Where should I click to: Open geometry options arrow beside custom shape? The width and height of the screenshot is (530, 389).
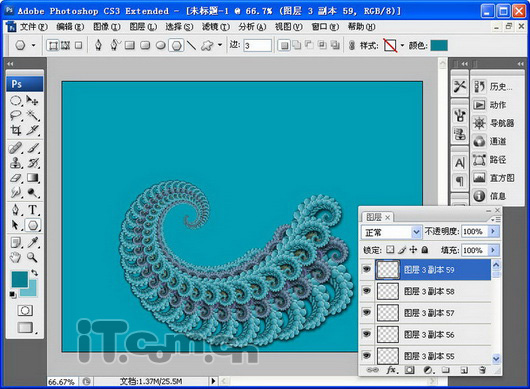point(220,45)
